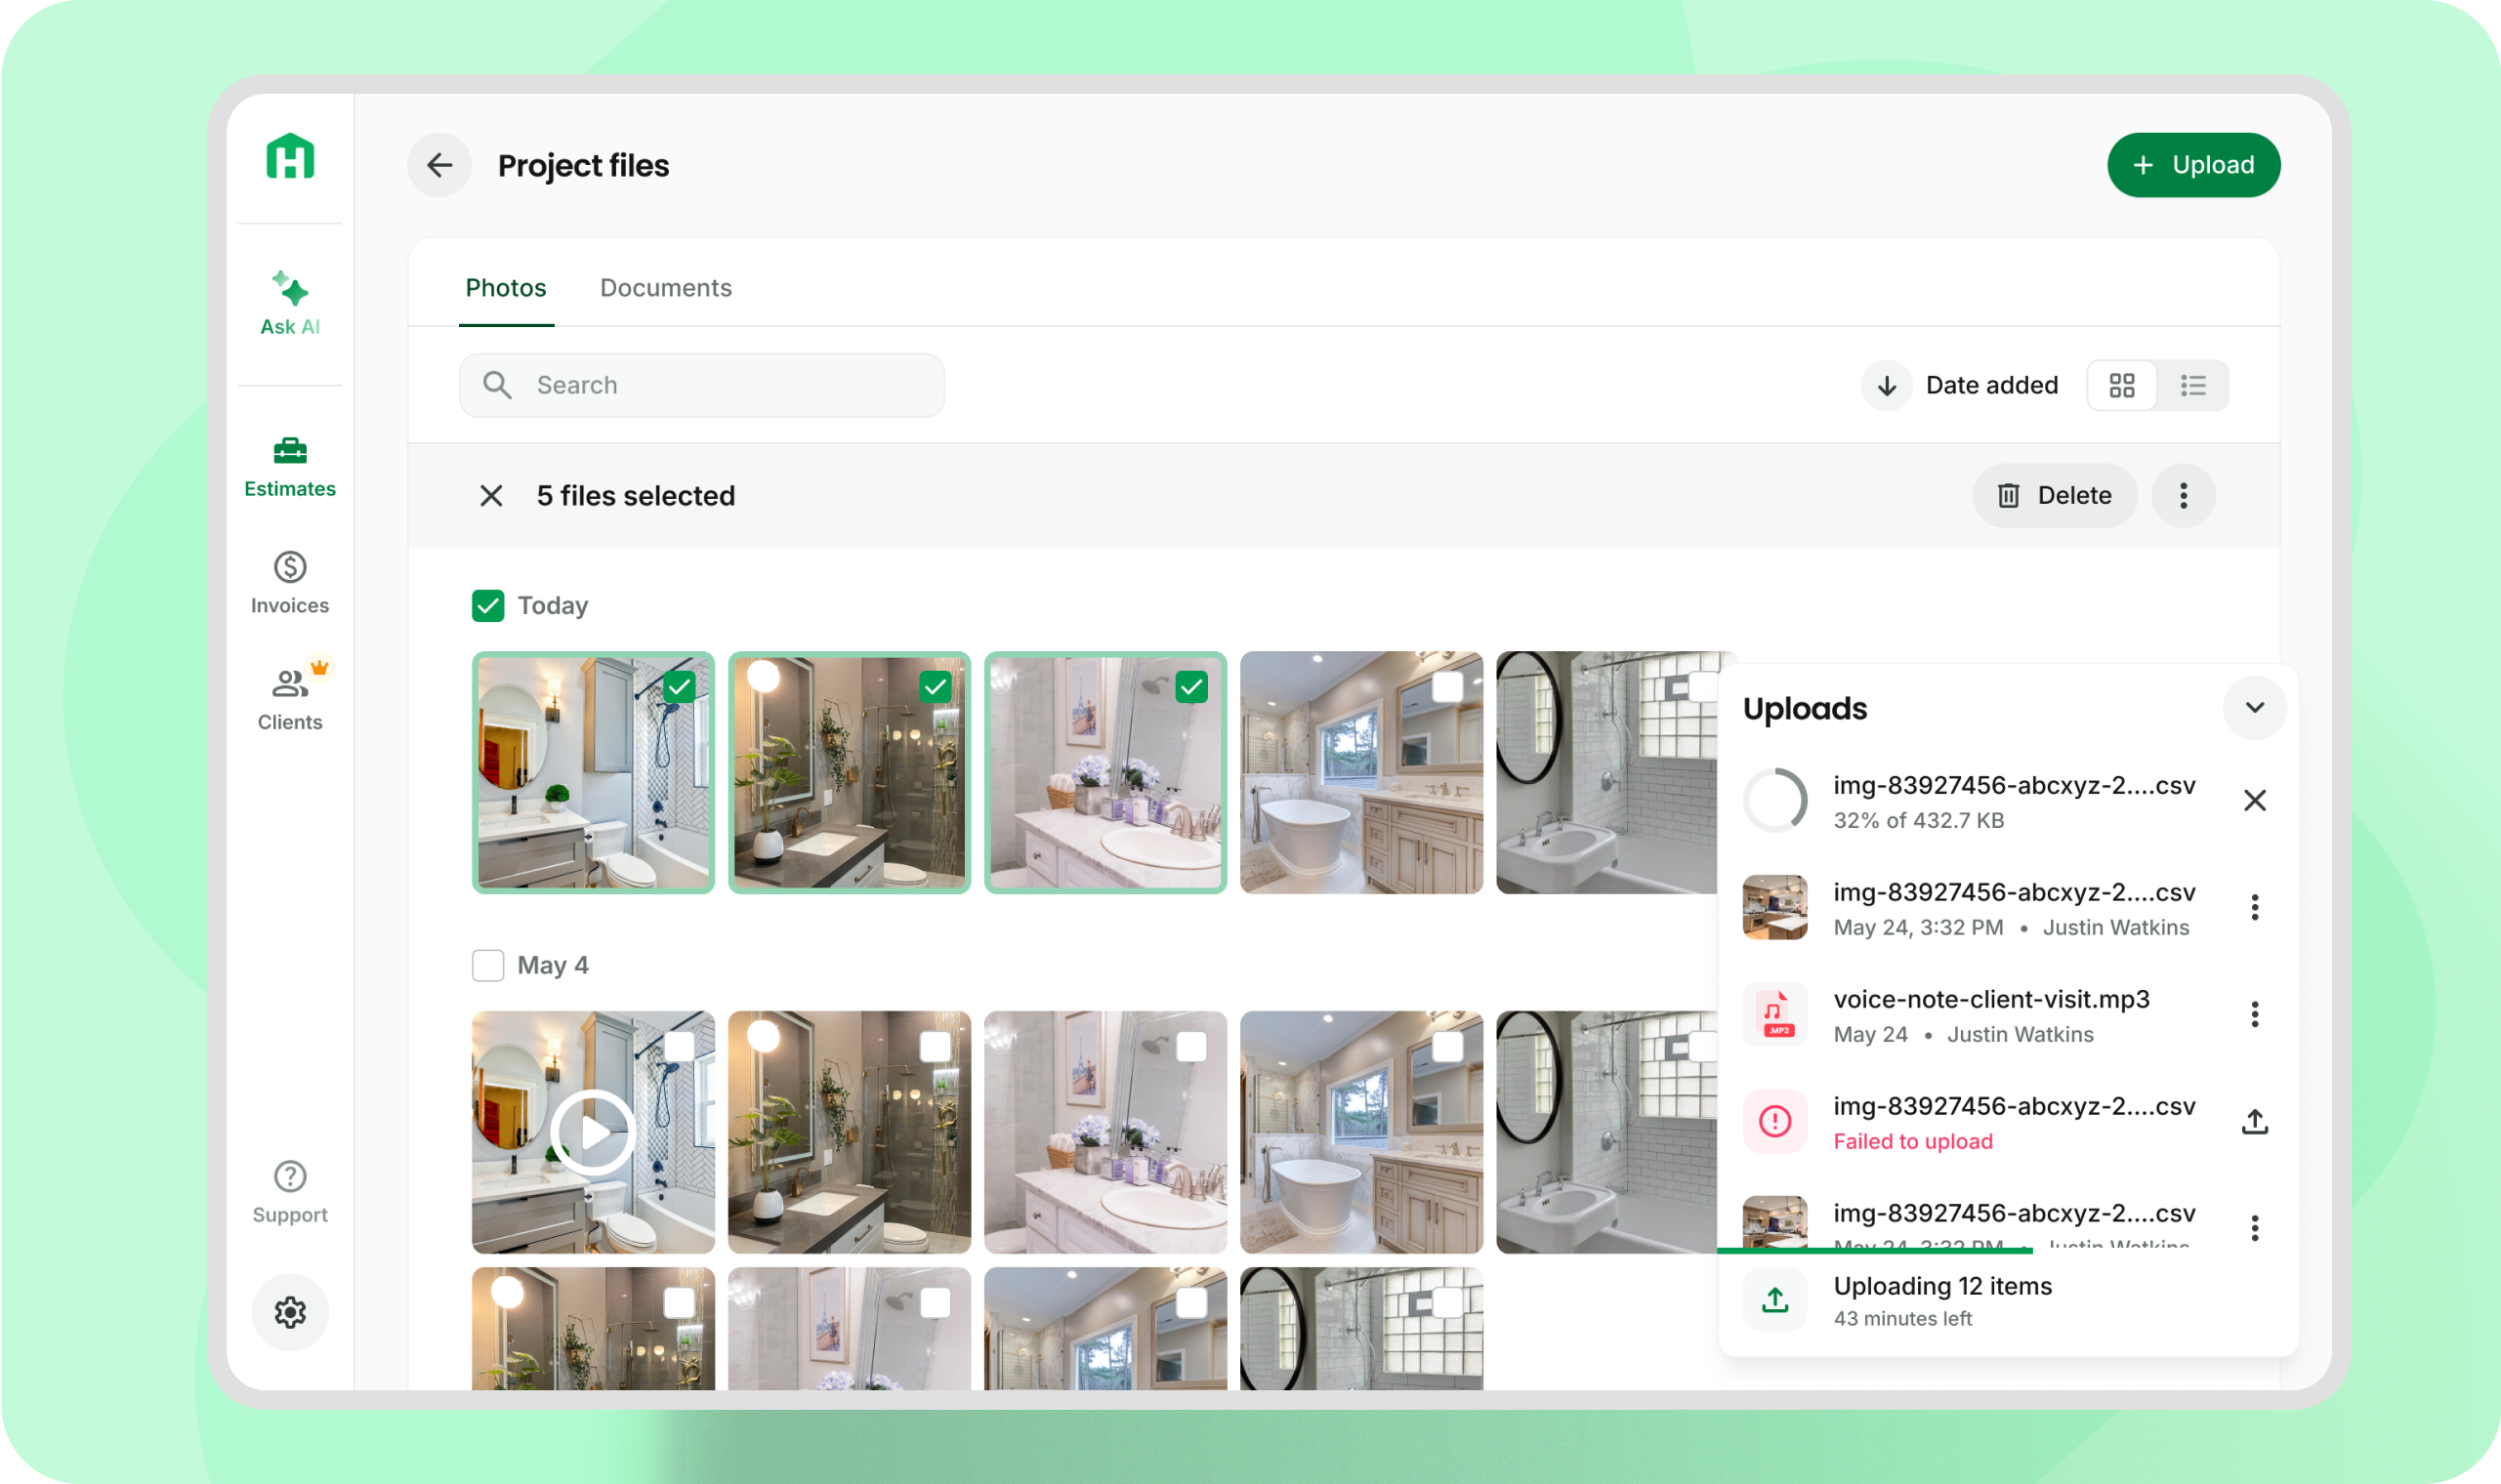Select the fourth Today photo checkbox
Viewport: 2501px width, 1484px height.
click(1448, 687)
